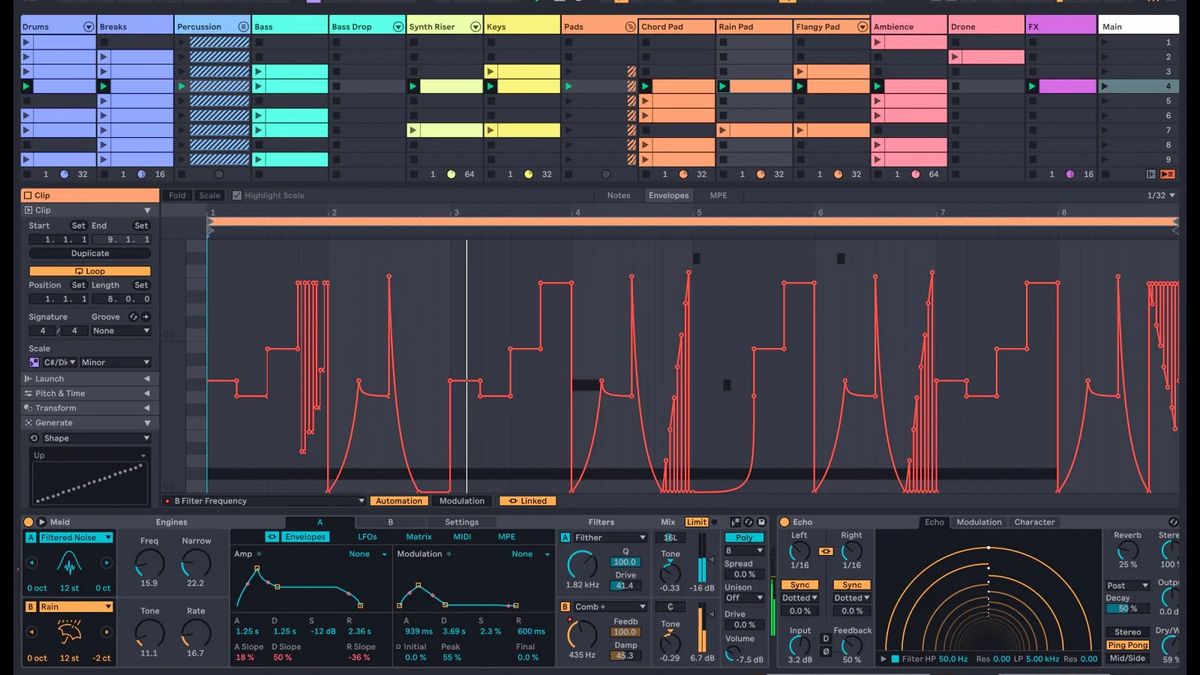Click the lock icon in Meld's mix section

pos(760,522)
